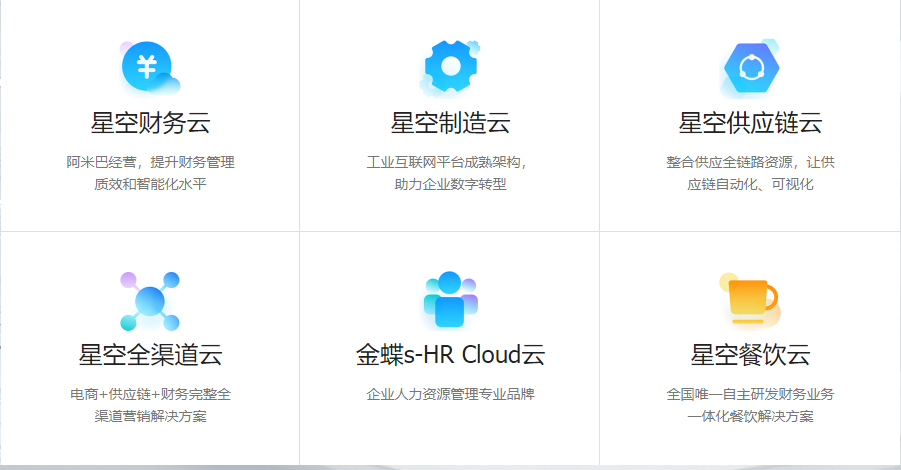Select description text 企业人力资源管理专业品牌
Image resolution: width=901 pixels, height=470 pixels.
(x=450, y=394)
